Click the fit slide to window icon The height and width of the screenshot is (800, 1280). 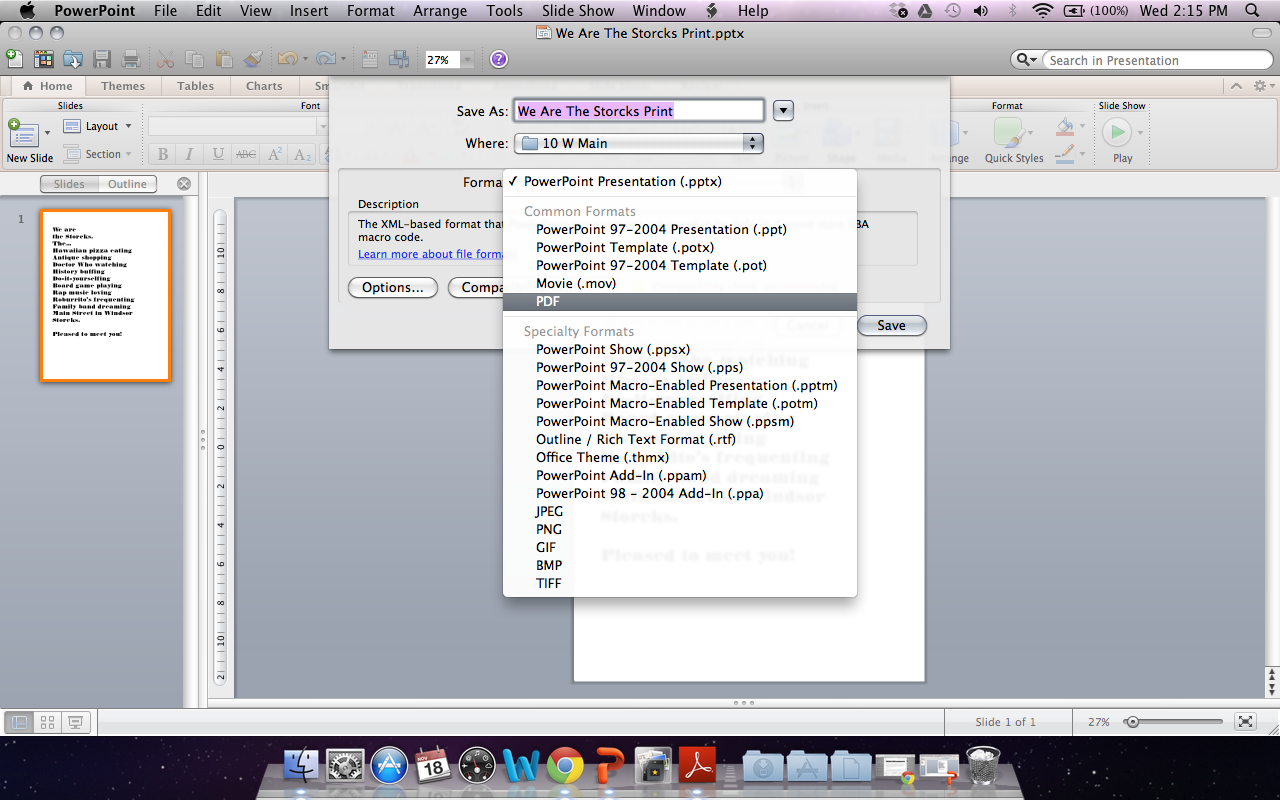click(1245, 722)
